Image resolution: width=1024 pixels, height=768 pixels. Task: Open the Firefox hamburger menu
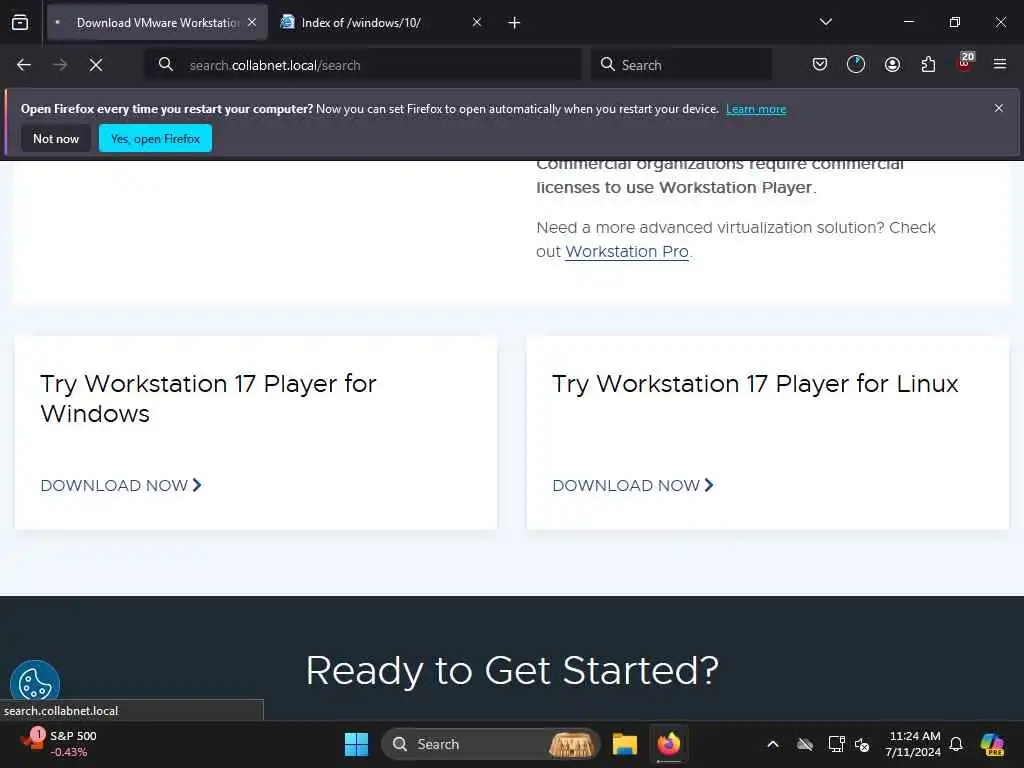1000,64
